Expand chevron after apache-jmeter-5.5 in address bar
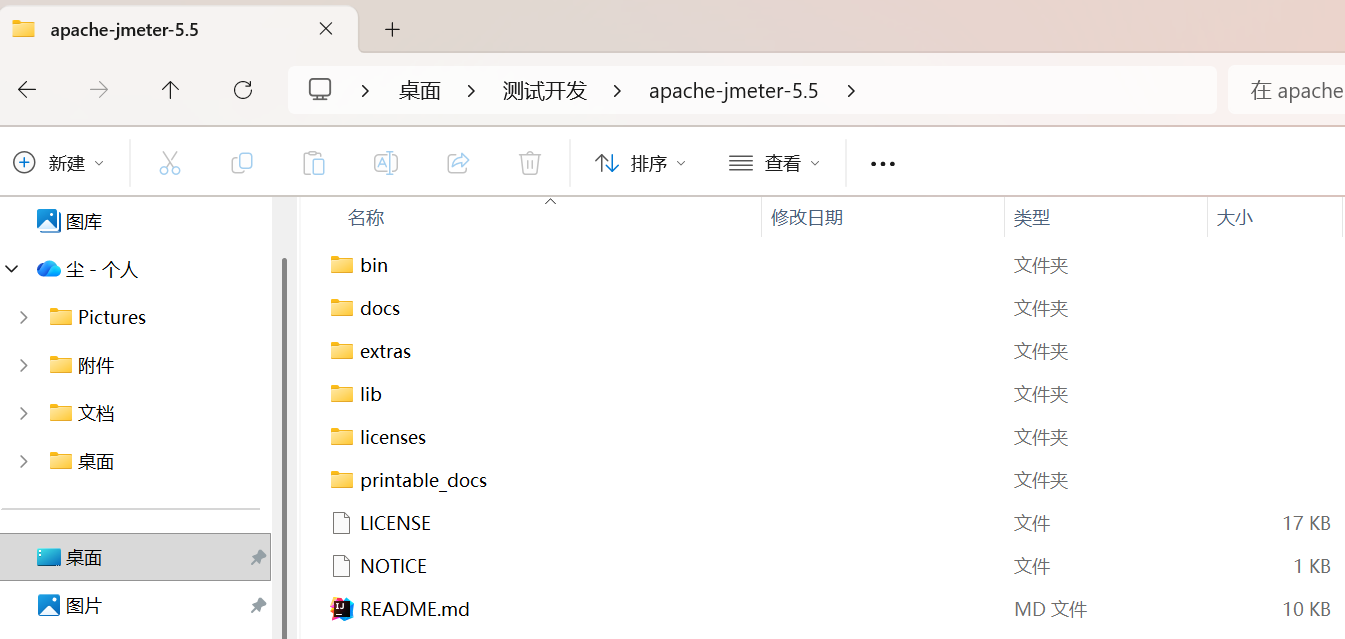1345x639 pixels. pos(851,91)
